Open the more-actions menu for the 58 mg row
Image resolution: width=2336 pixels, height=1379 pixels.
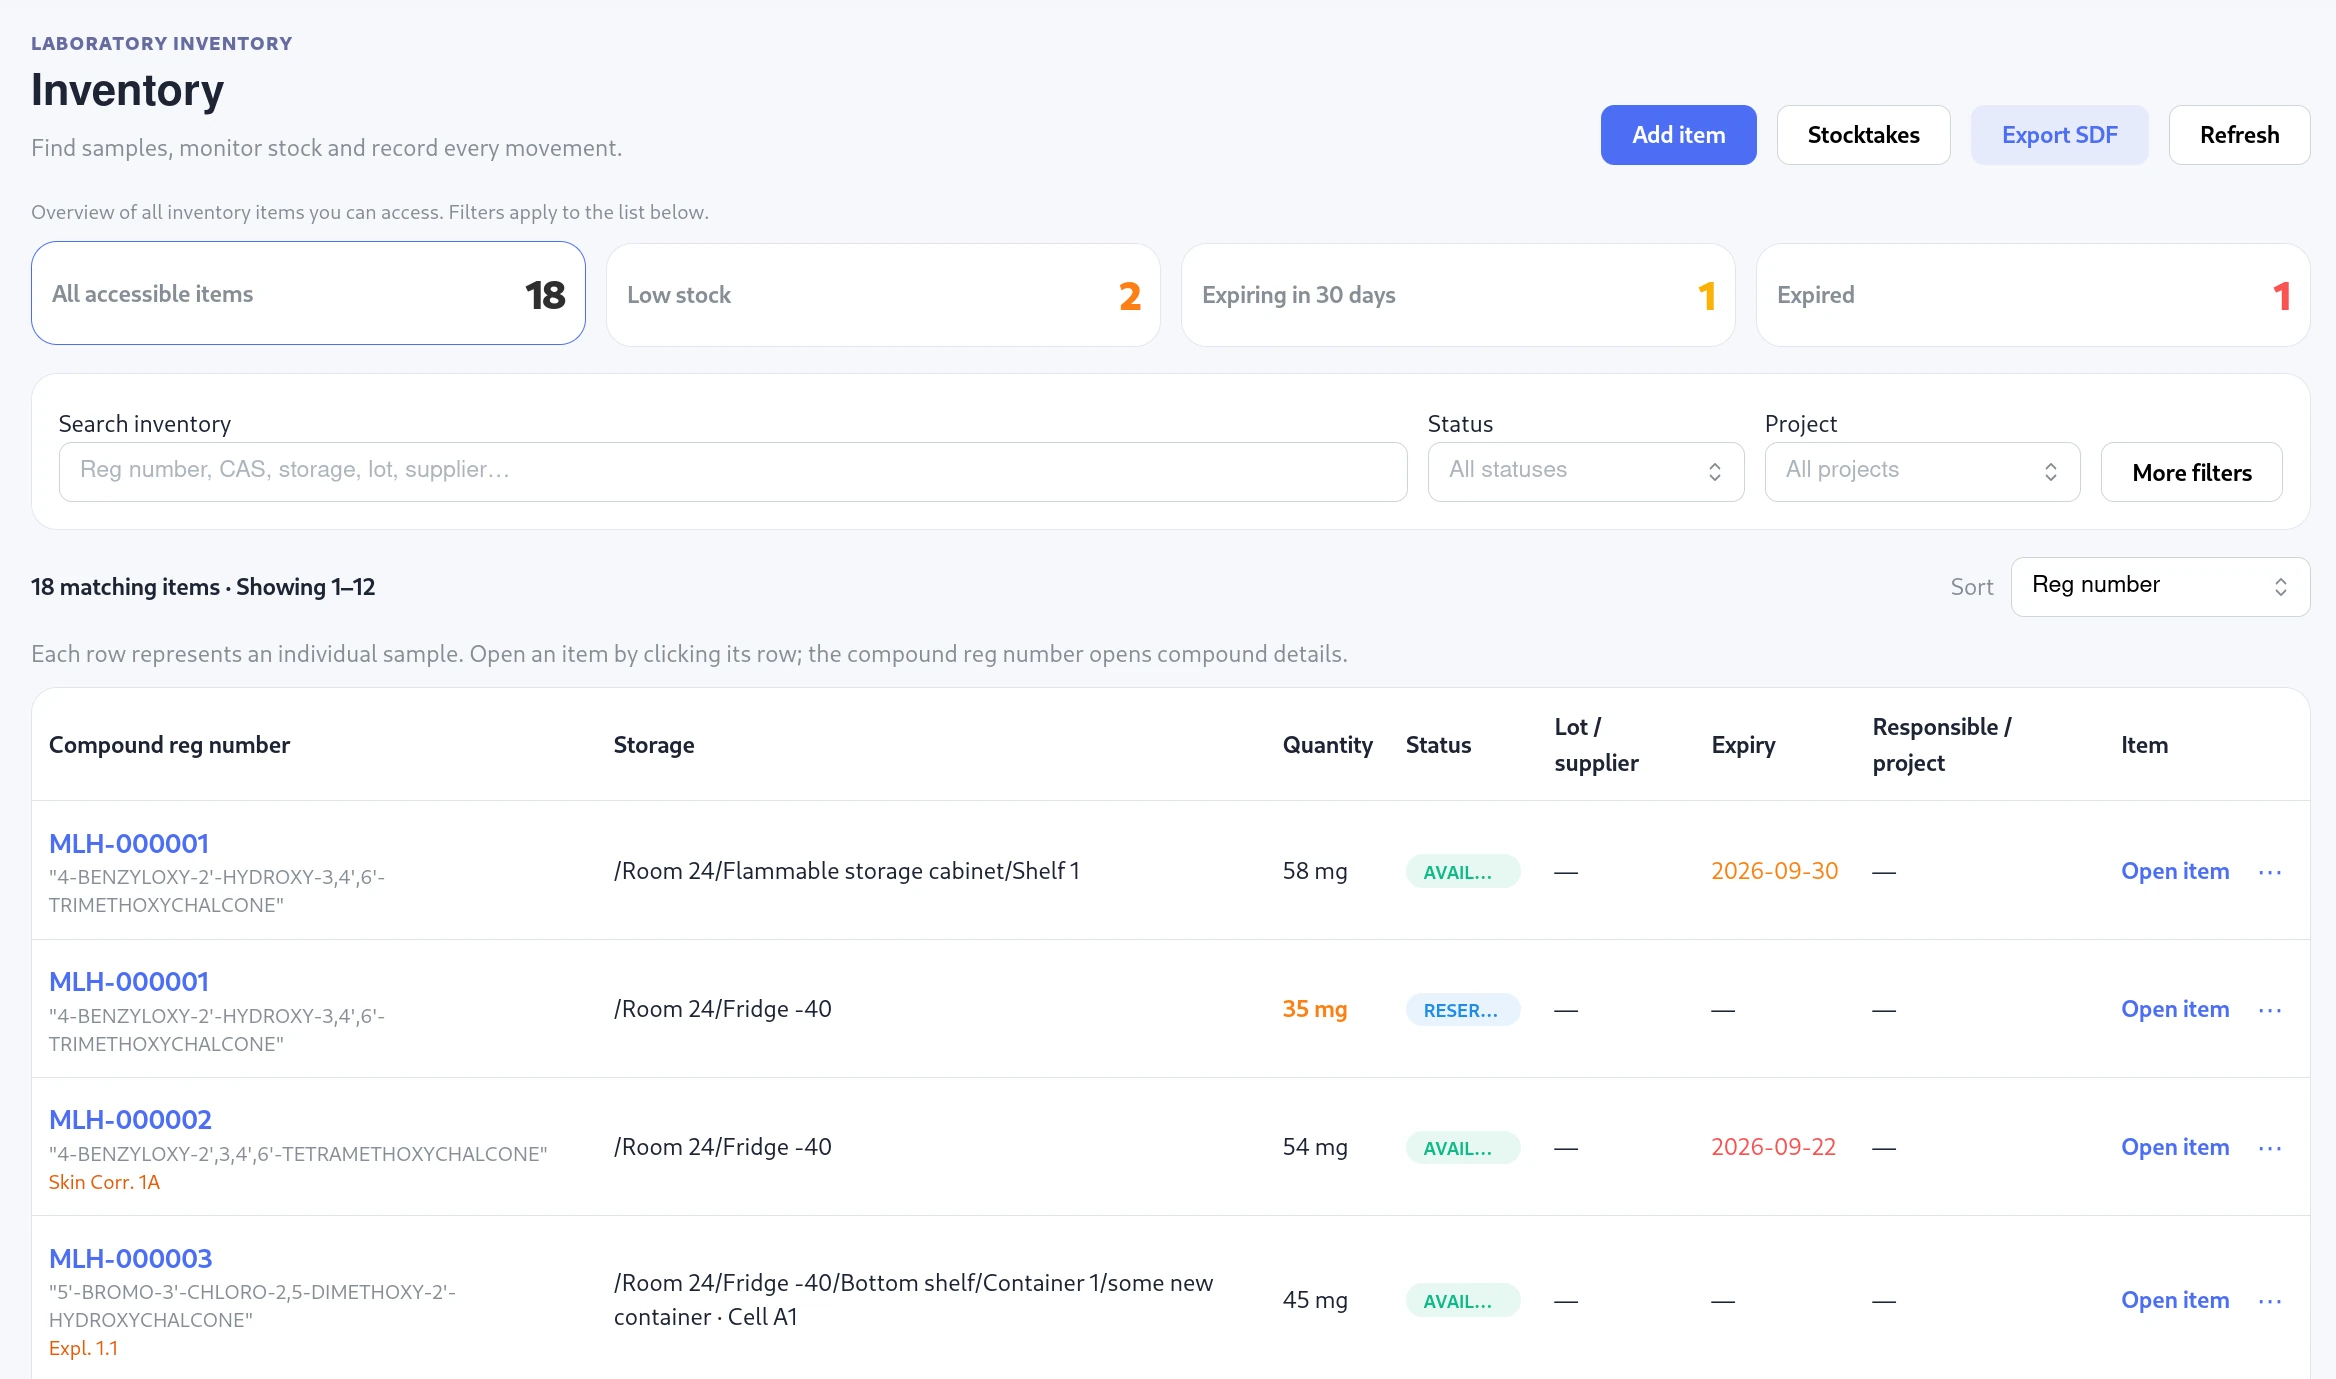[x=2270, y=872]
